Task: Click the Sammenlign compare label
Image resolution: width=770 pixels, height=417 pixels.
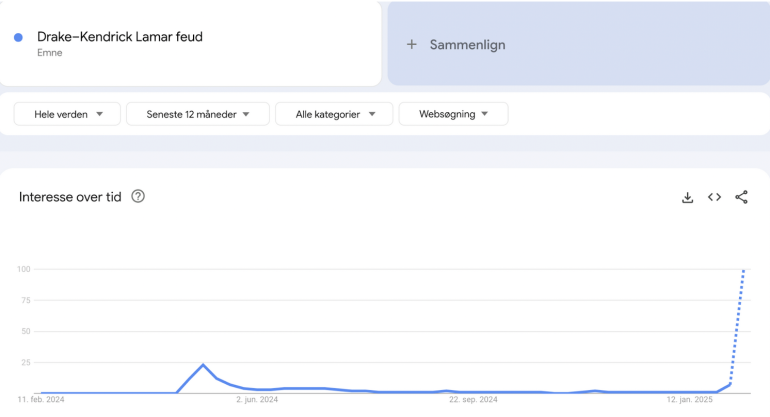Action: (x=468, y=45)
